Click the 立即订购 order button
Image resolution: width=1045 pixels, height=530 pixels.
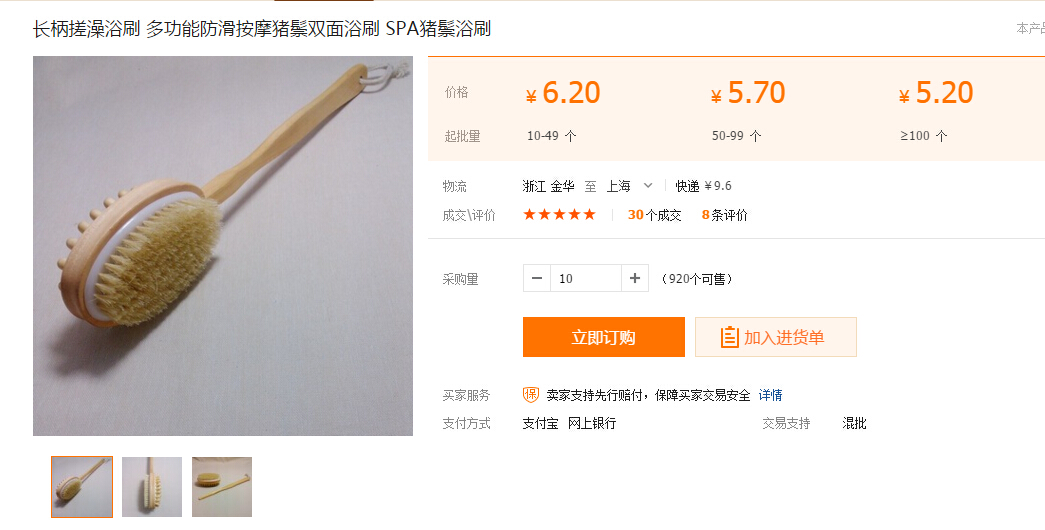(x=603, y=337)
